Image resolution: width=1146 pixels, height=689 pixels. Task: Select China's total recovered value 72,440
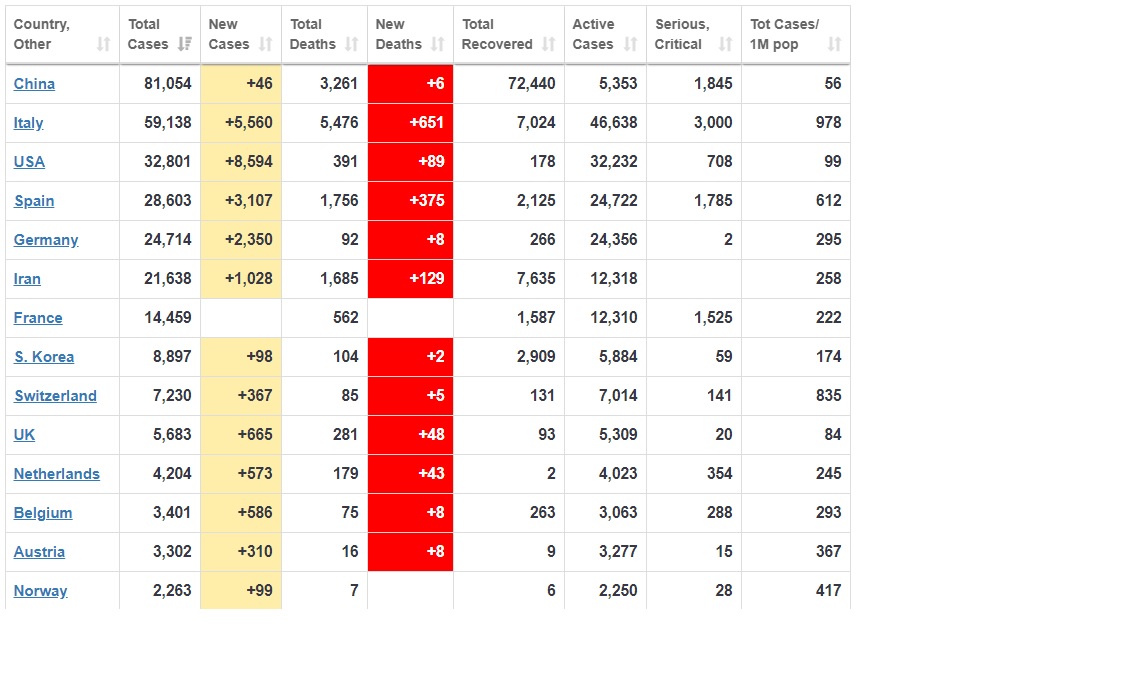531,84
